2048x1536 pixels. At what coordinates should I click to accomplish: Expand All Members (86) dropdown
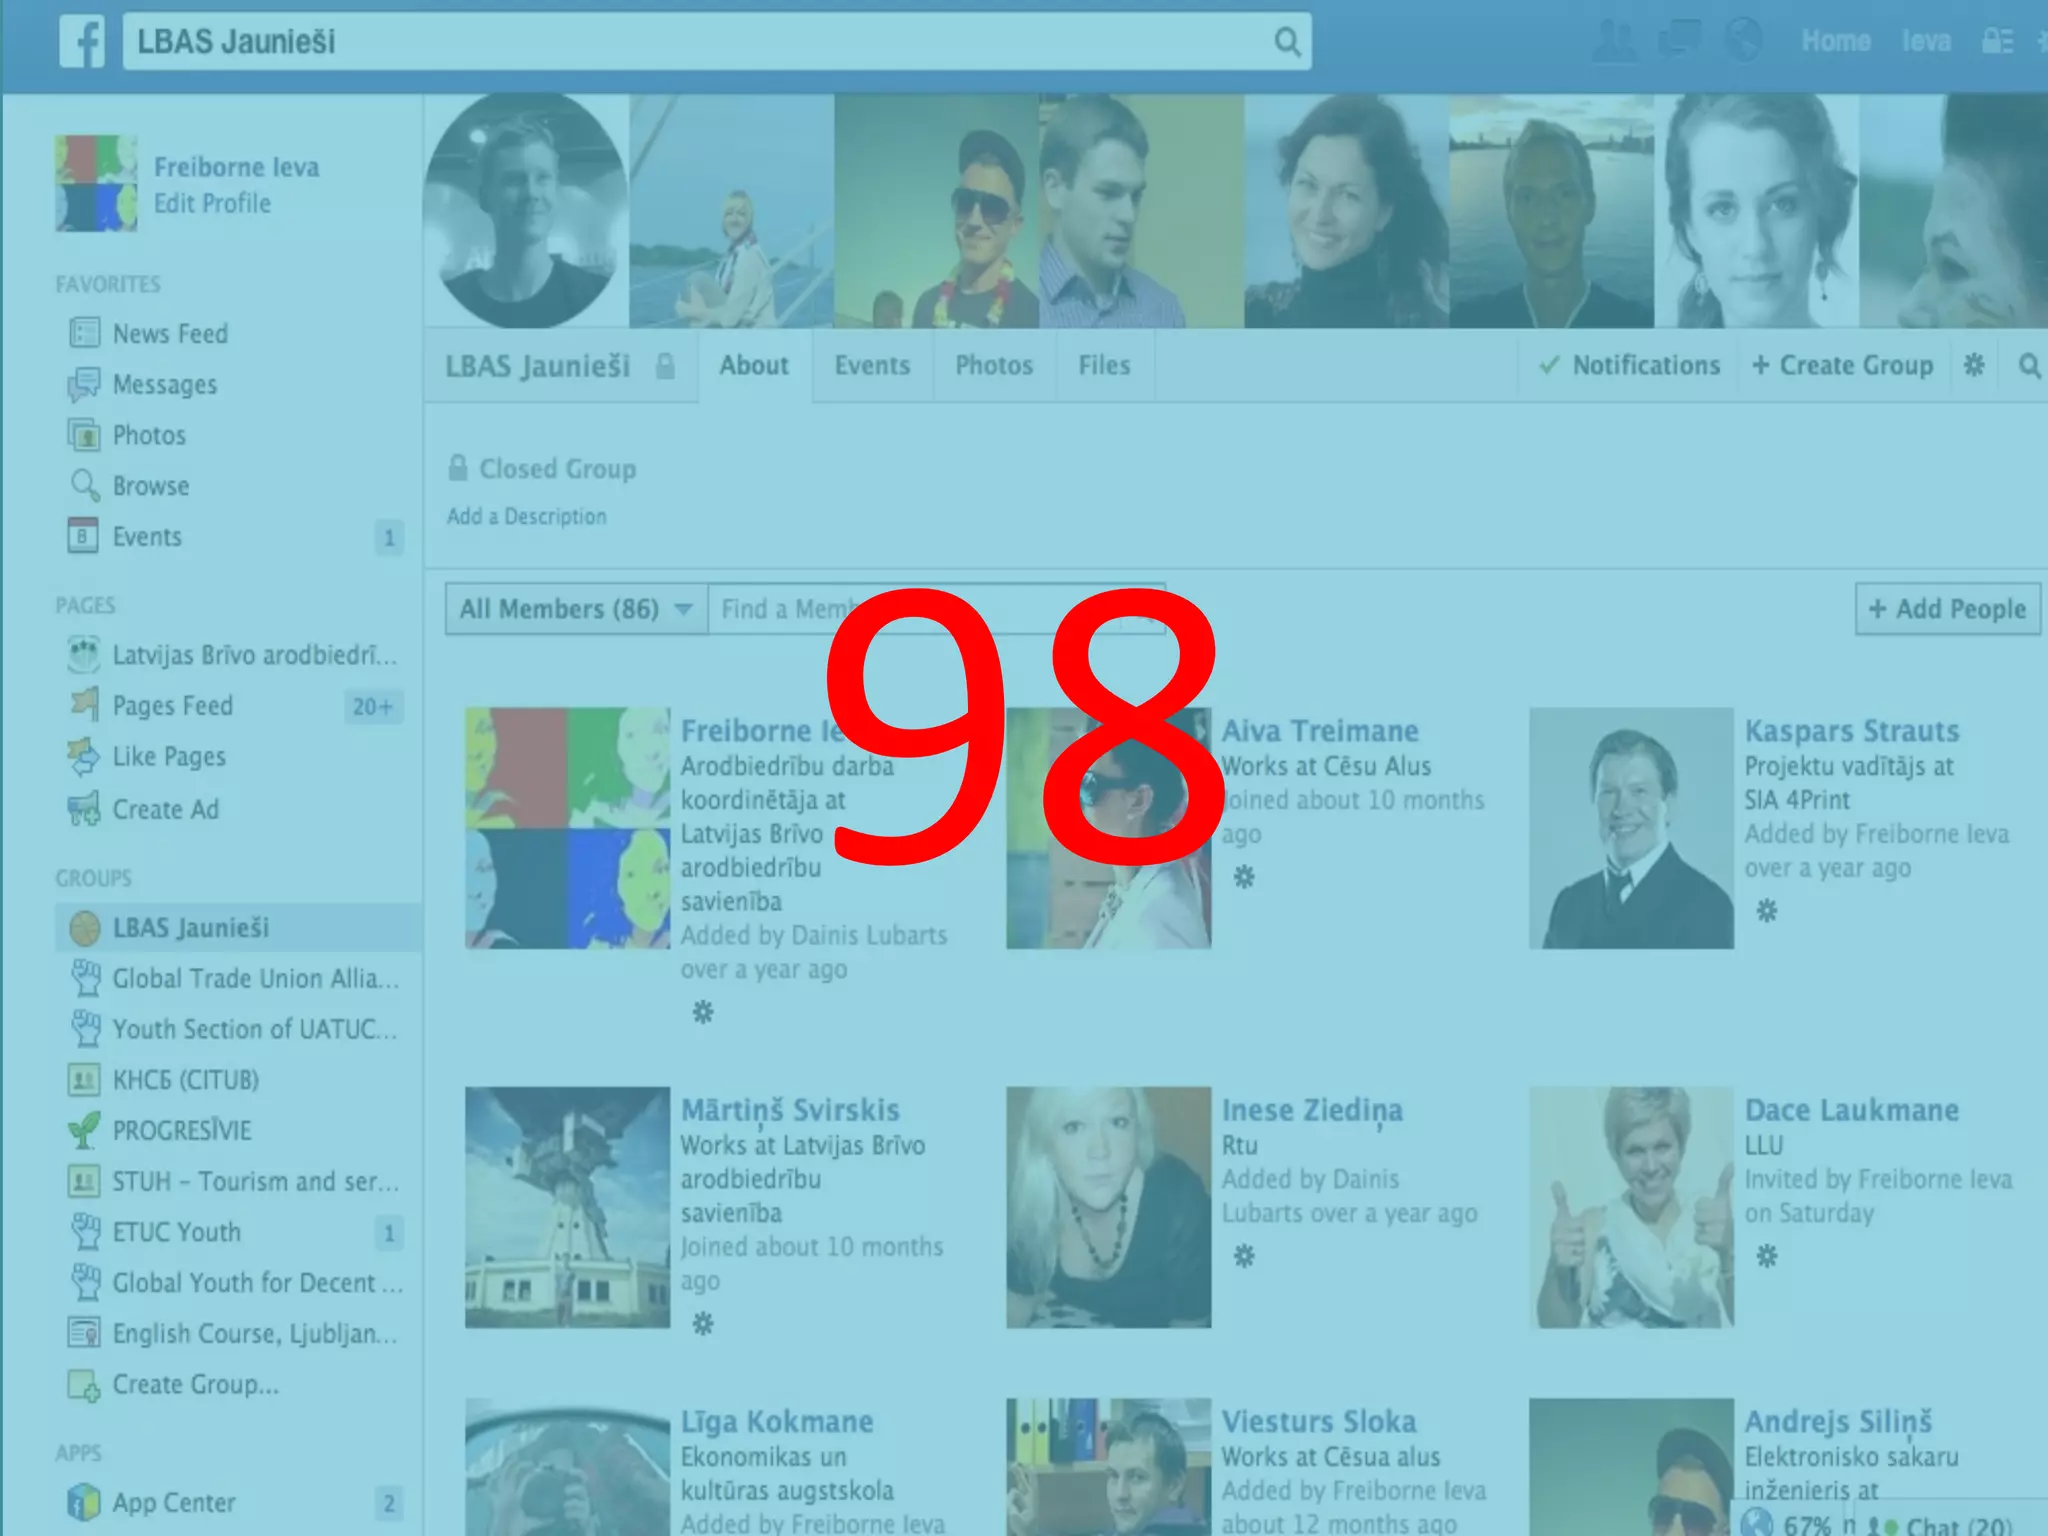576,609
